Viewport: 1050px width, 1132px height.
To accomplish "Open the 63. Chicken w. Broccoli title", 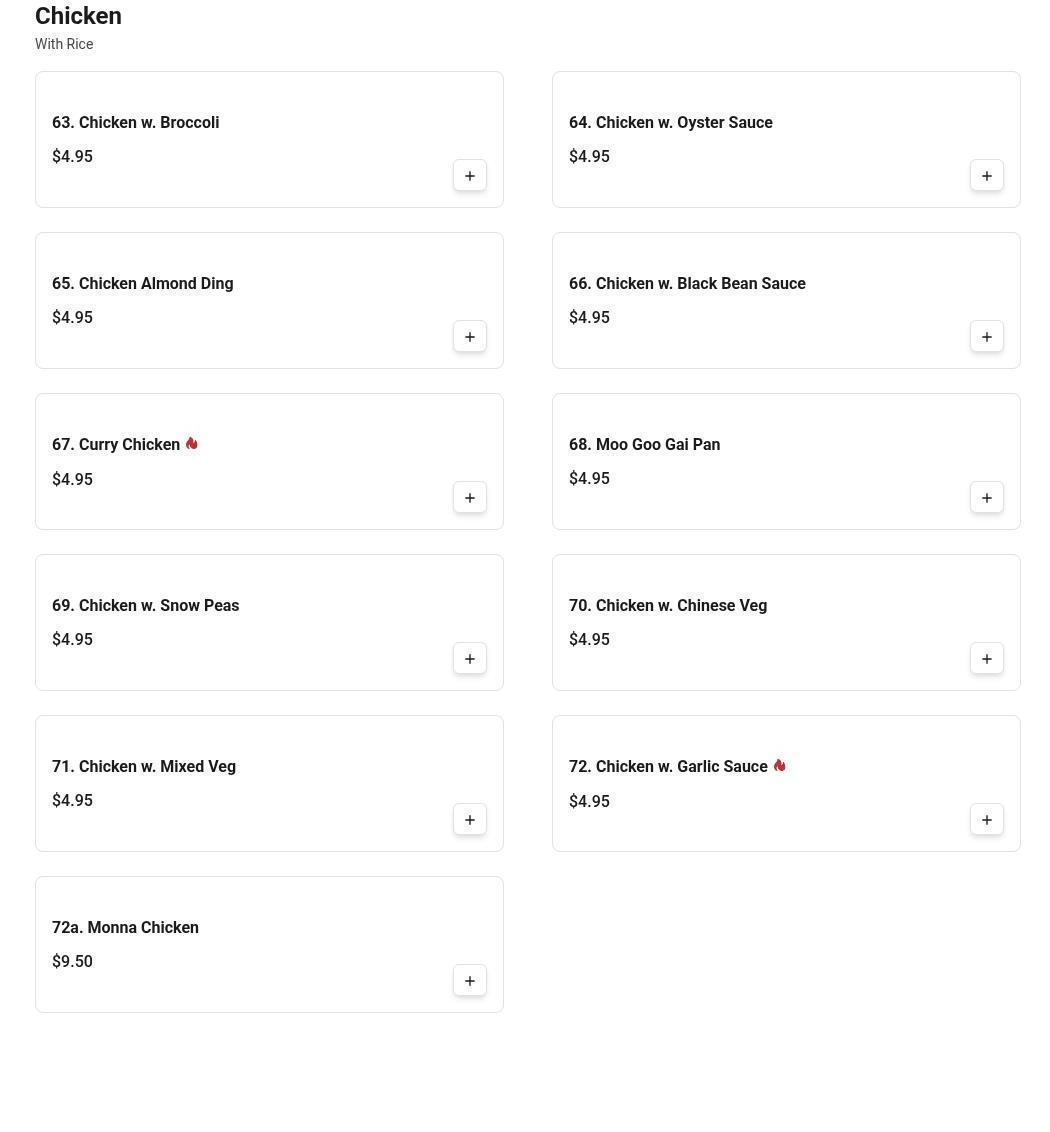I will 136,122.
